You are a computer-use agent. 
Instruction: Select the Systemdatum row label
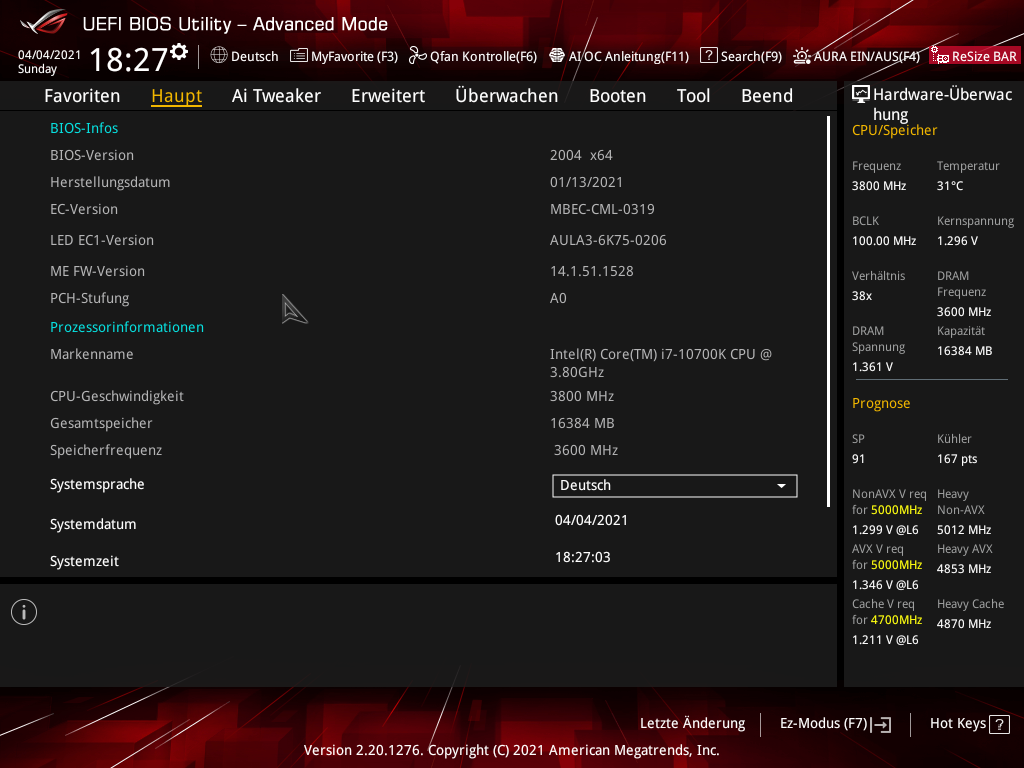93,524
